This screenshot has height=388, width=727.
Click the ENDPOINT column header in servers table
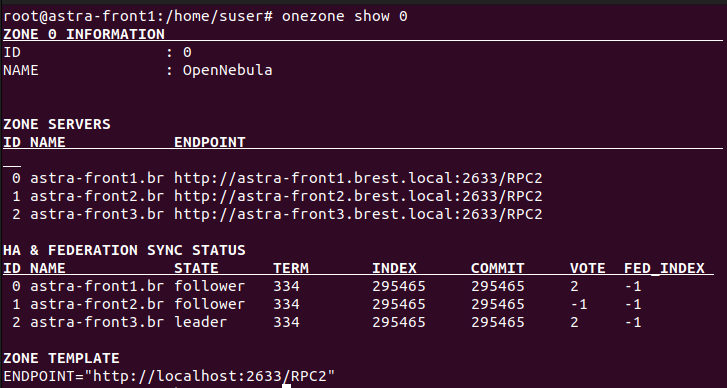[x=210, y=142]
